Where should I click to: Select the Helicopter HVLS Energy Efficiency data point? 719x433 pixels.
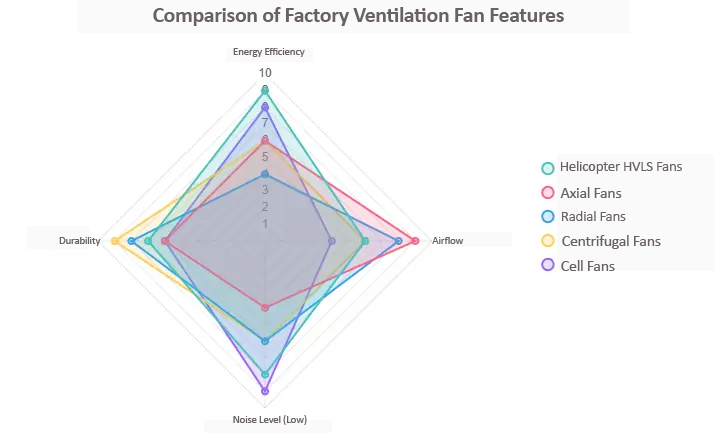click(265, 90)
